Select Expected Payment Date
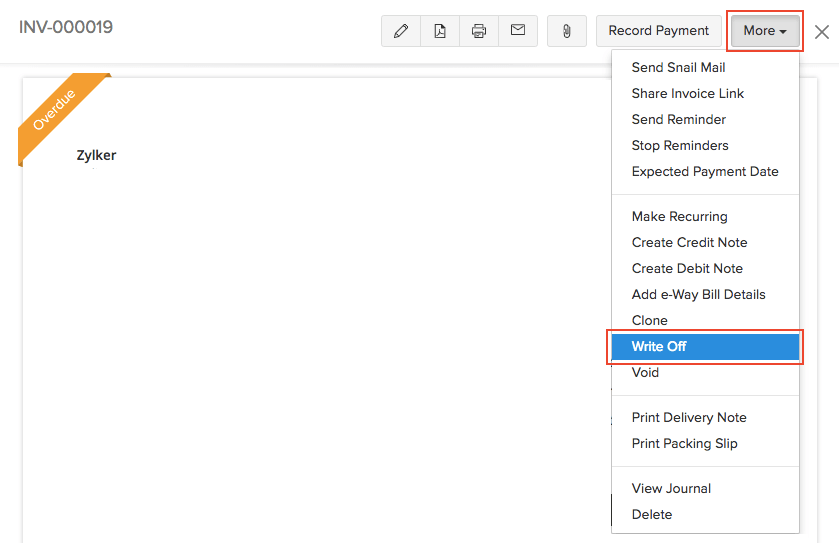The height and width of the screenshot is (543, 839). [705, 172]
